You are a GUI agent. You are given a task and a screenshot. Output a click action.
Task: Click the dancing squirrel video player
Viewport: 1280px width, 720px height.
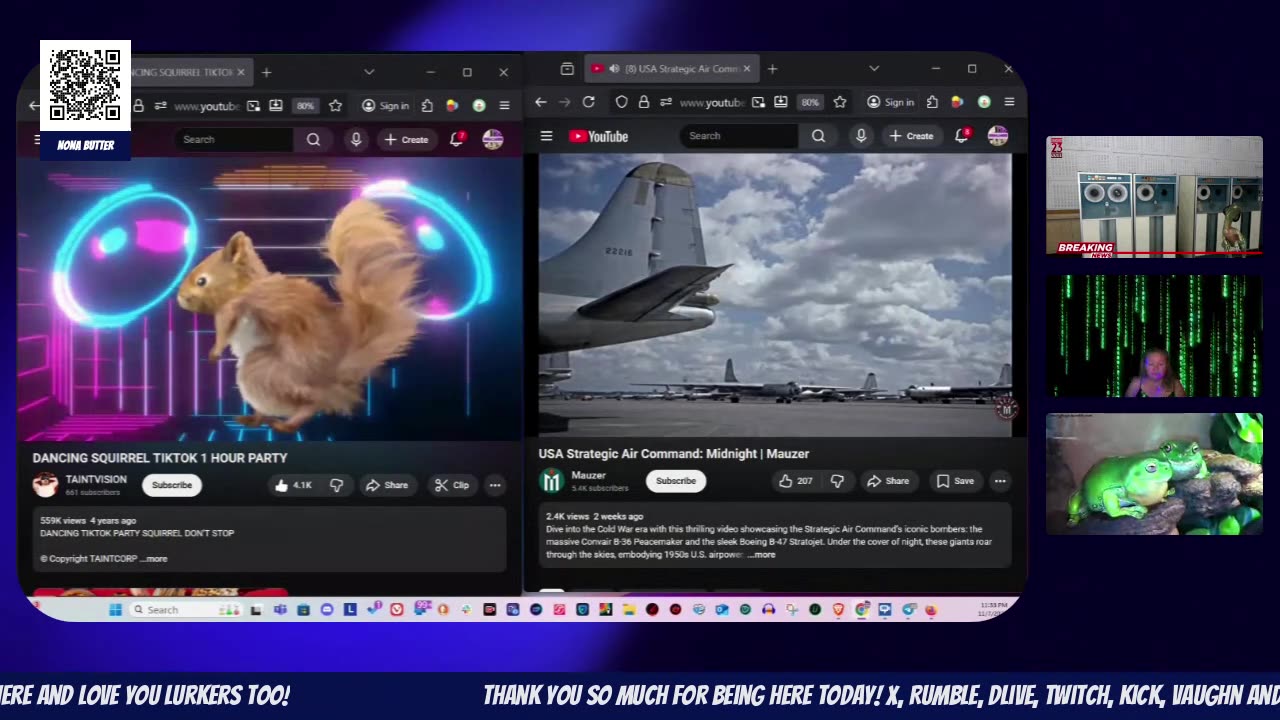[x=268, y=299]
